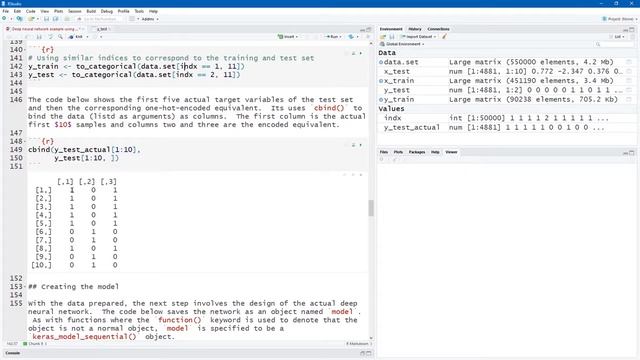This screenshot has height=360, width=640.
Task: Click the Print icon in main toolbar
Action: coord(67,19)
